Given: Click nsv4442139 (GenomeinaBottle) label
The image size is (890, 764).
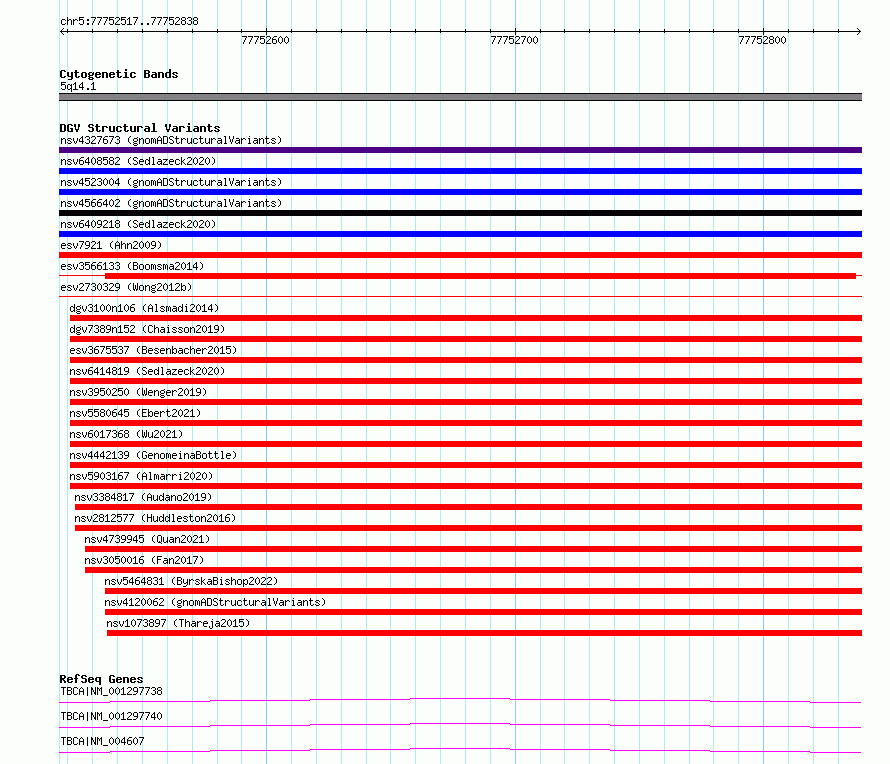Looking at the screenshot, I should click(153, 455).
